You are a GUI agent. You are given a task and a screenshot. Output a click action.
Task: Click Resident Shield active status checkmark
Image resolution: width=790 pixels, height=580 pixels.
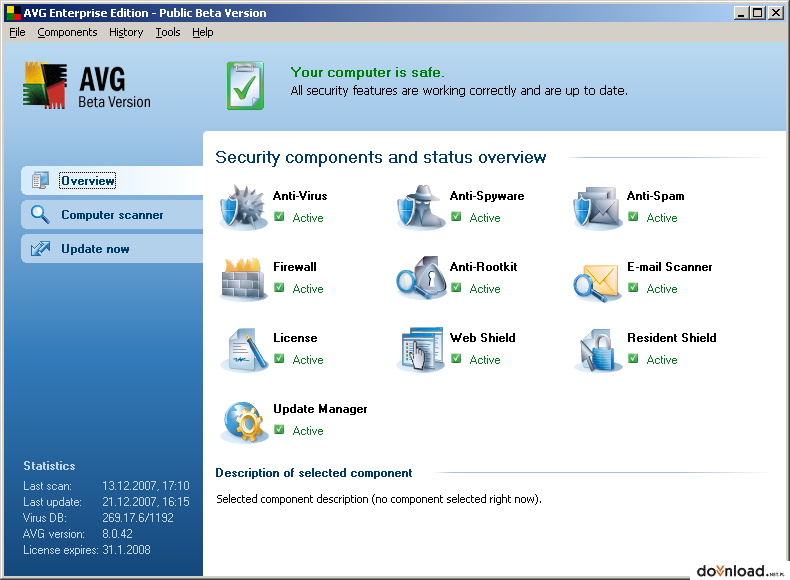(x=633, y=359)
